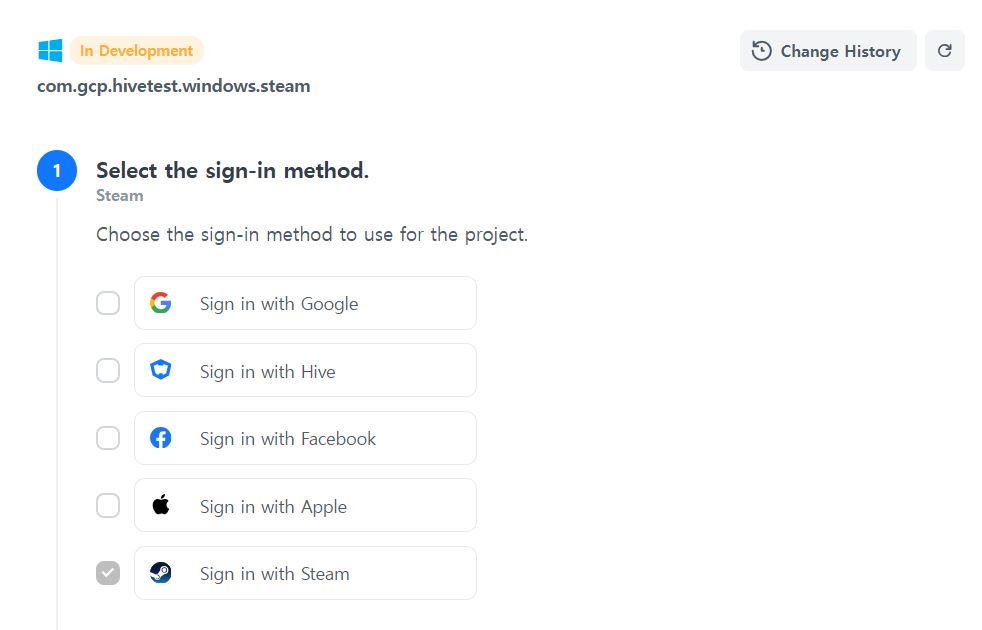
Task: Click the In Development status badge
Action: (x=136, y=51)
